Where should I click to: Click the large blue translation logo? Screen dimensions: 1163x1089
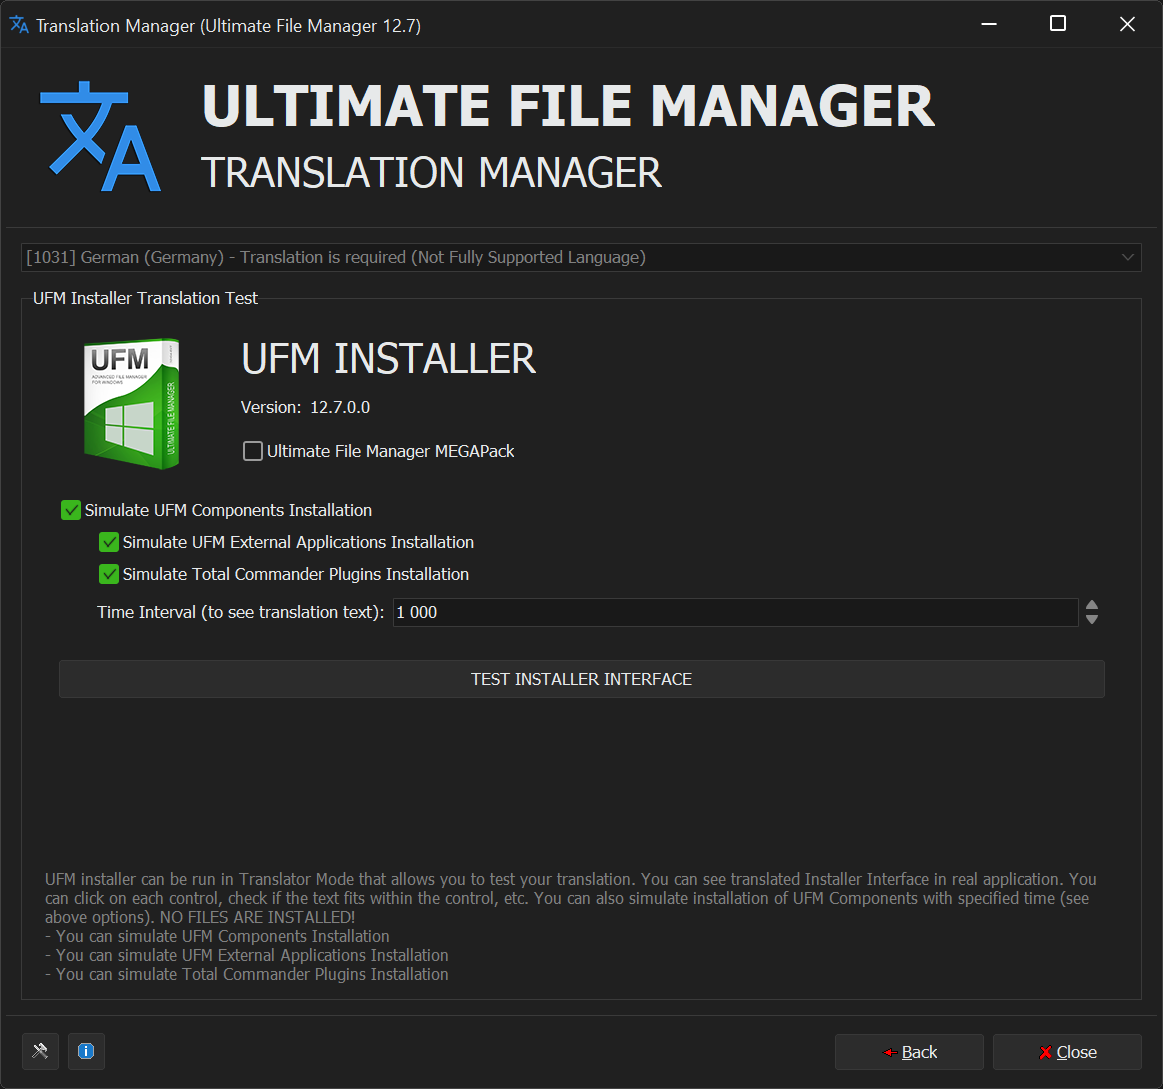coord(100,137)
